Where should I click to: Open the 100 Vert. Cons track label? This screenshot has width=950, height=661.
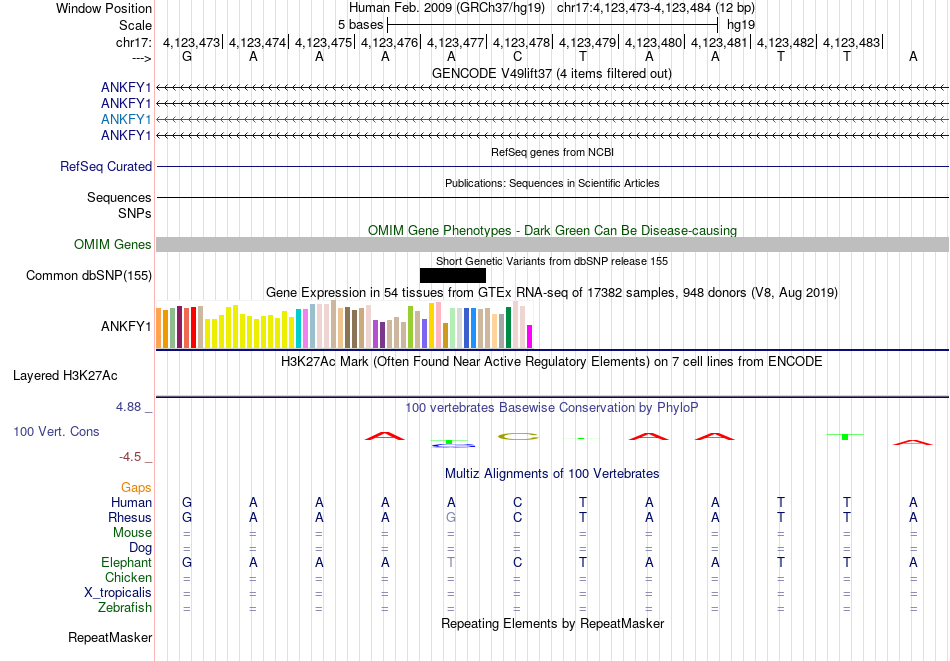coord(56,431)
